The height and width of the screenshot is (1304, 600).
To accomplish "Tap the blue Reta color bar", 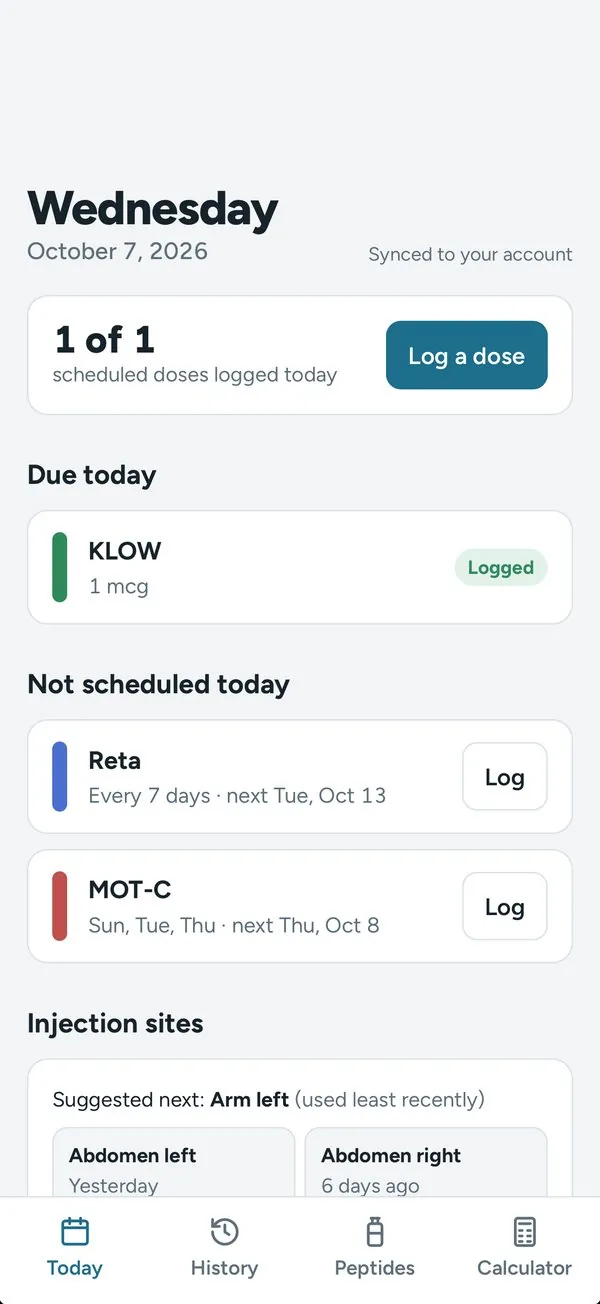I will pyautogui.click(x=60, y=776).
